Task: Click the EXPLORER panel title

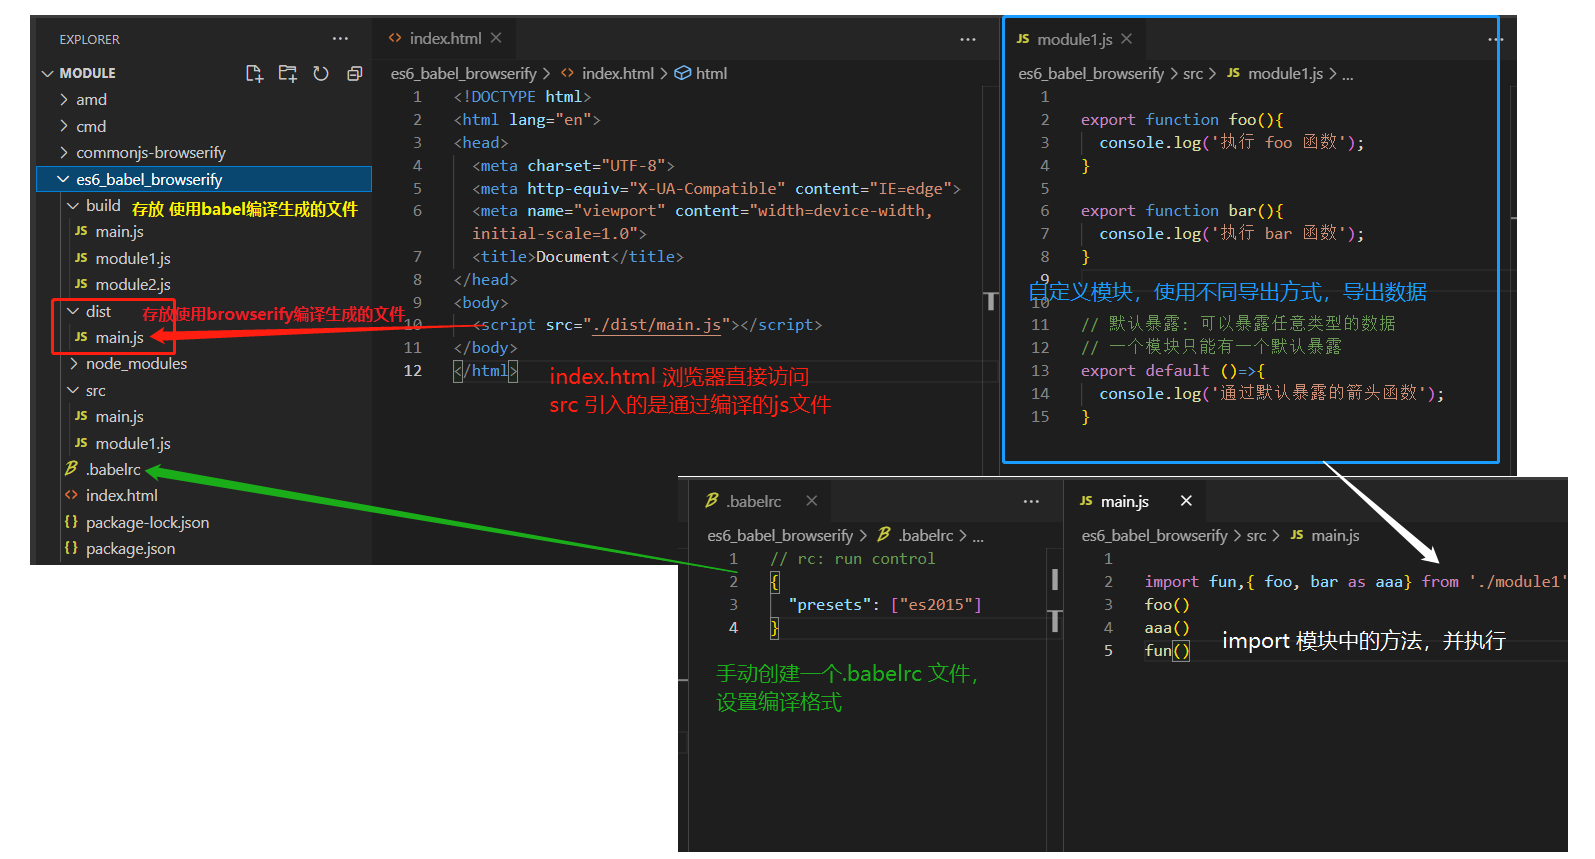Action: [x=89, y=39]
